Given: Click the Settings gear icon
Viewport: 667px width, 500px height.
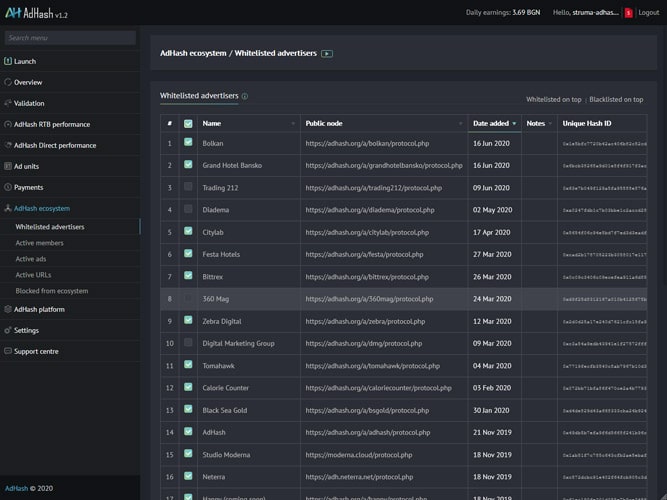Looking at the screenshot, I should click(8, 330).
